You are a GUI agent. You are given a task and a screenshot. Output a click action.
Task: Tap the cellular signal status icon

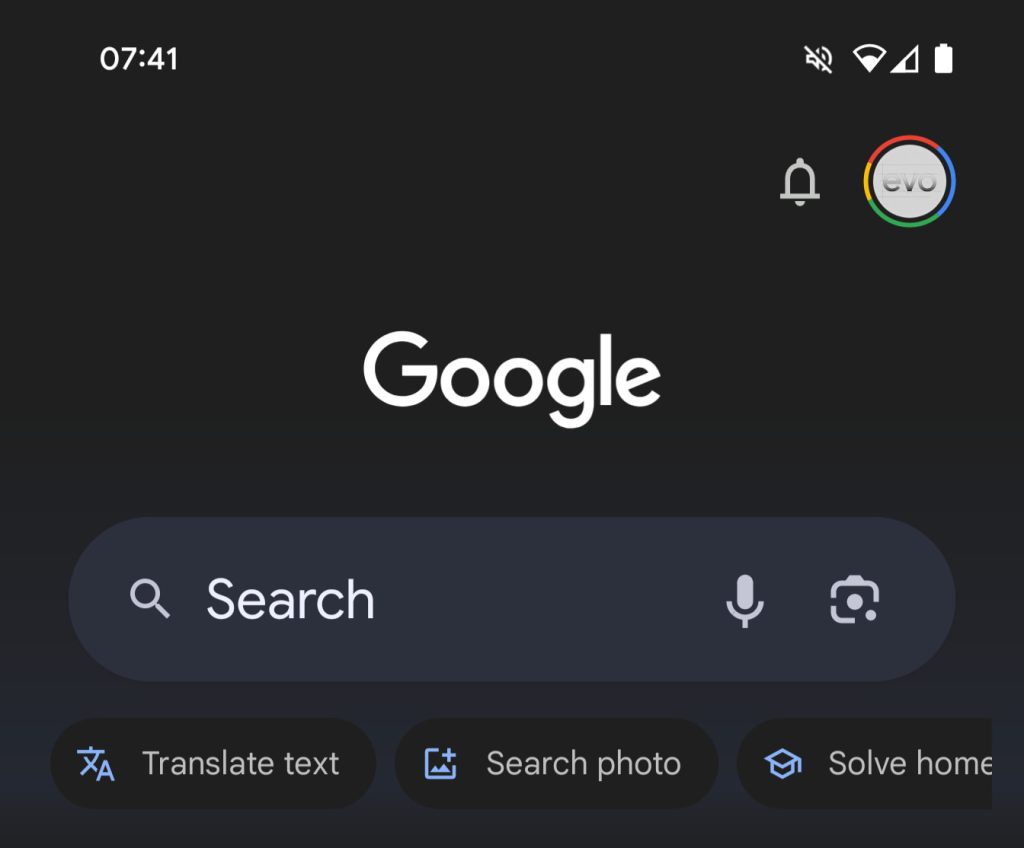[904, 59]
